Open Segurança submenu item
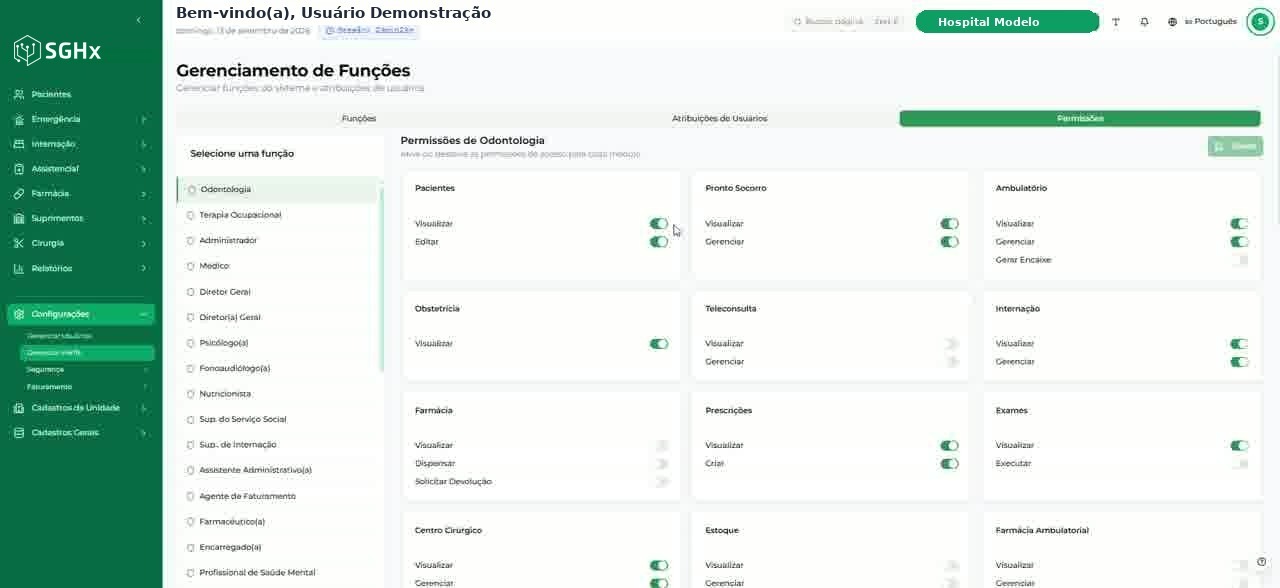 87,370
